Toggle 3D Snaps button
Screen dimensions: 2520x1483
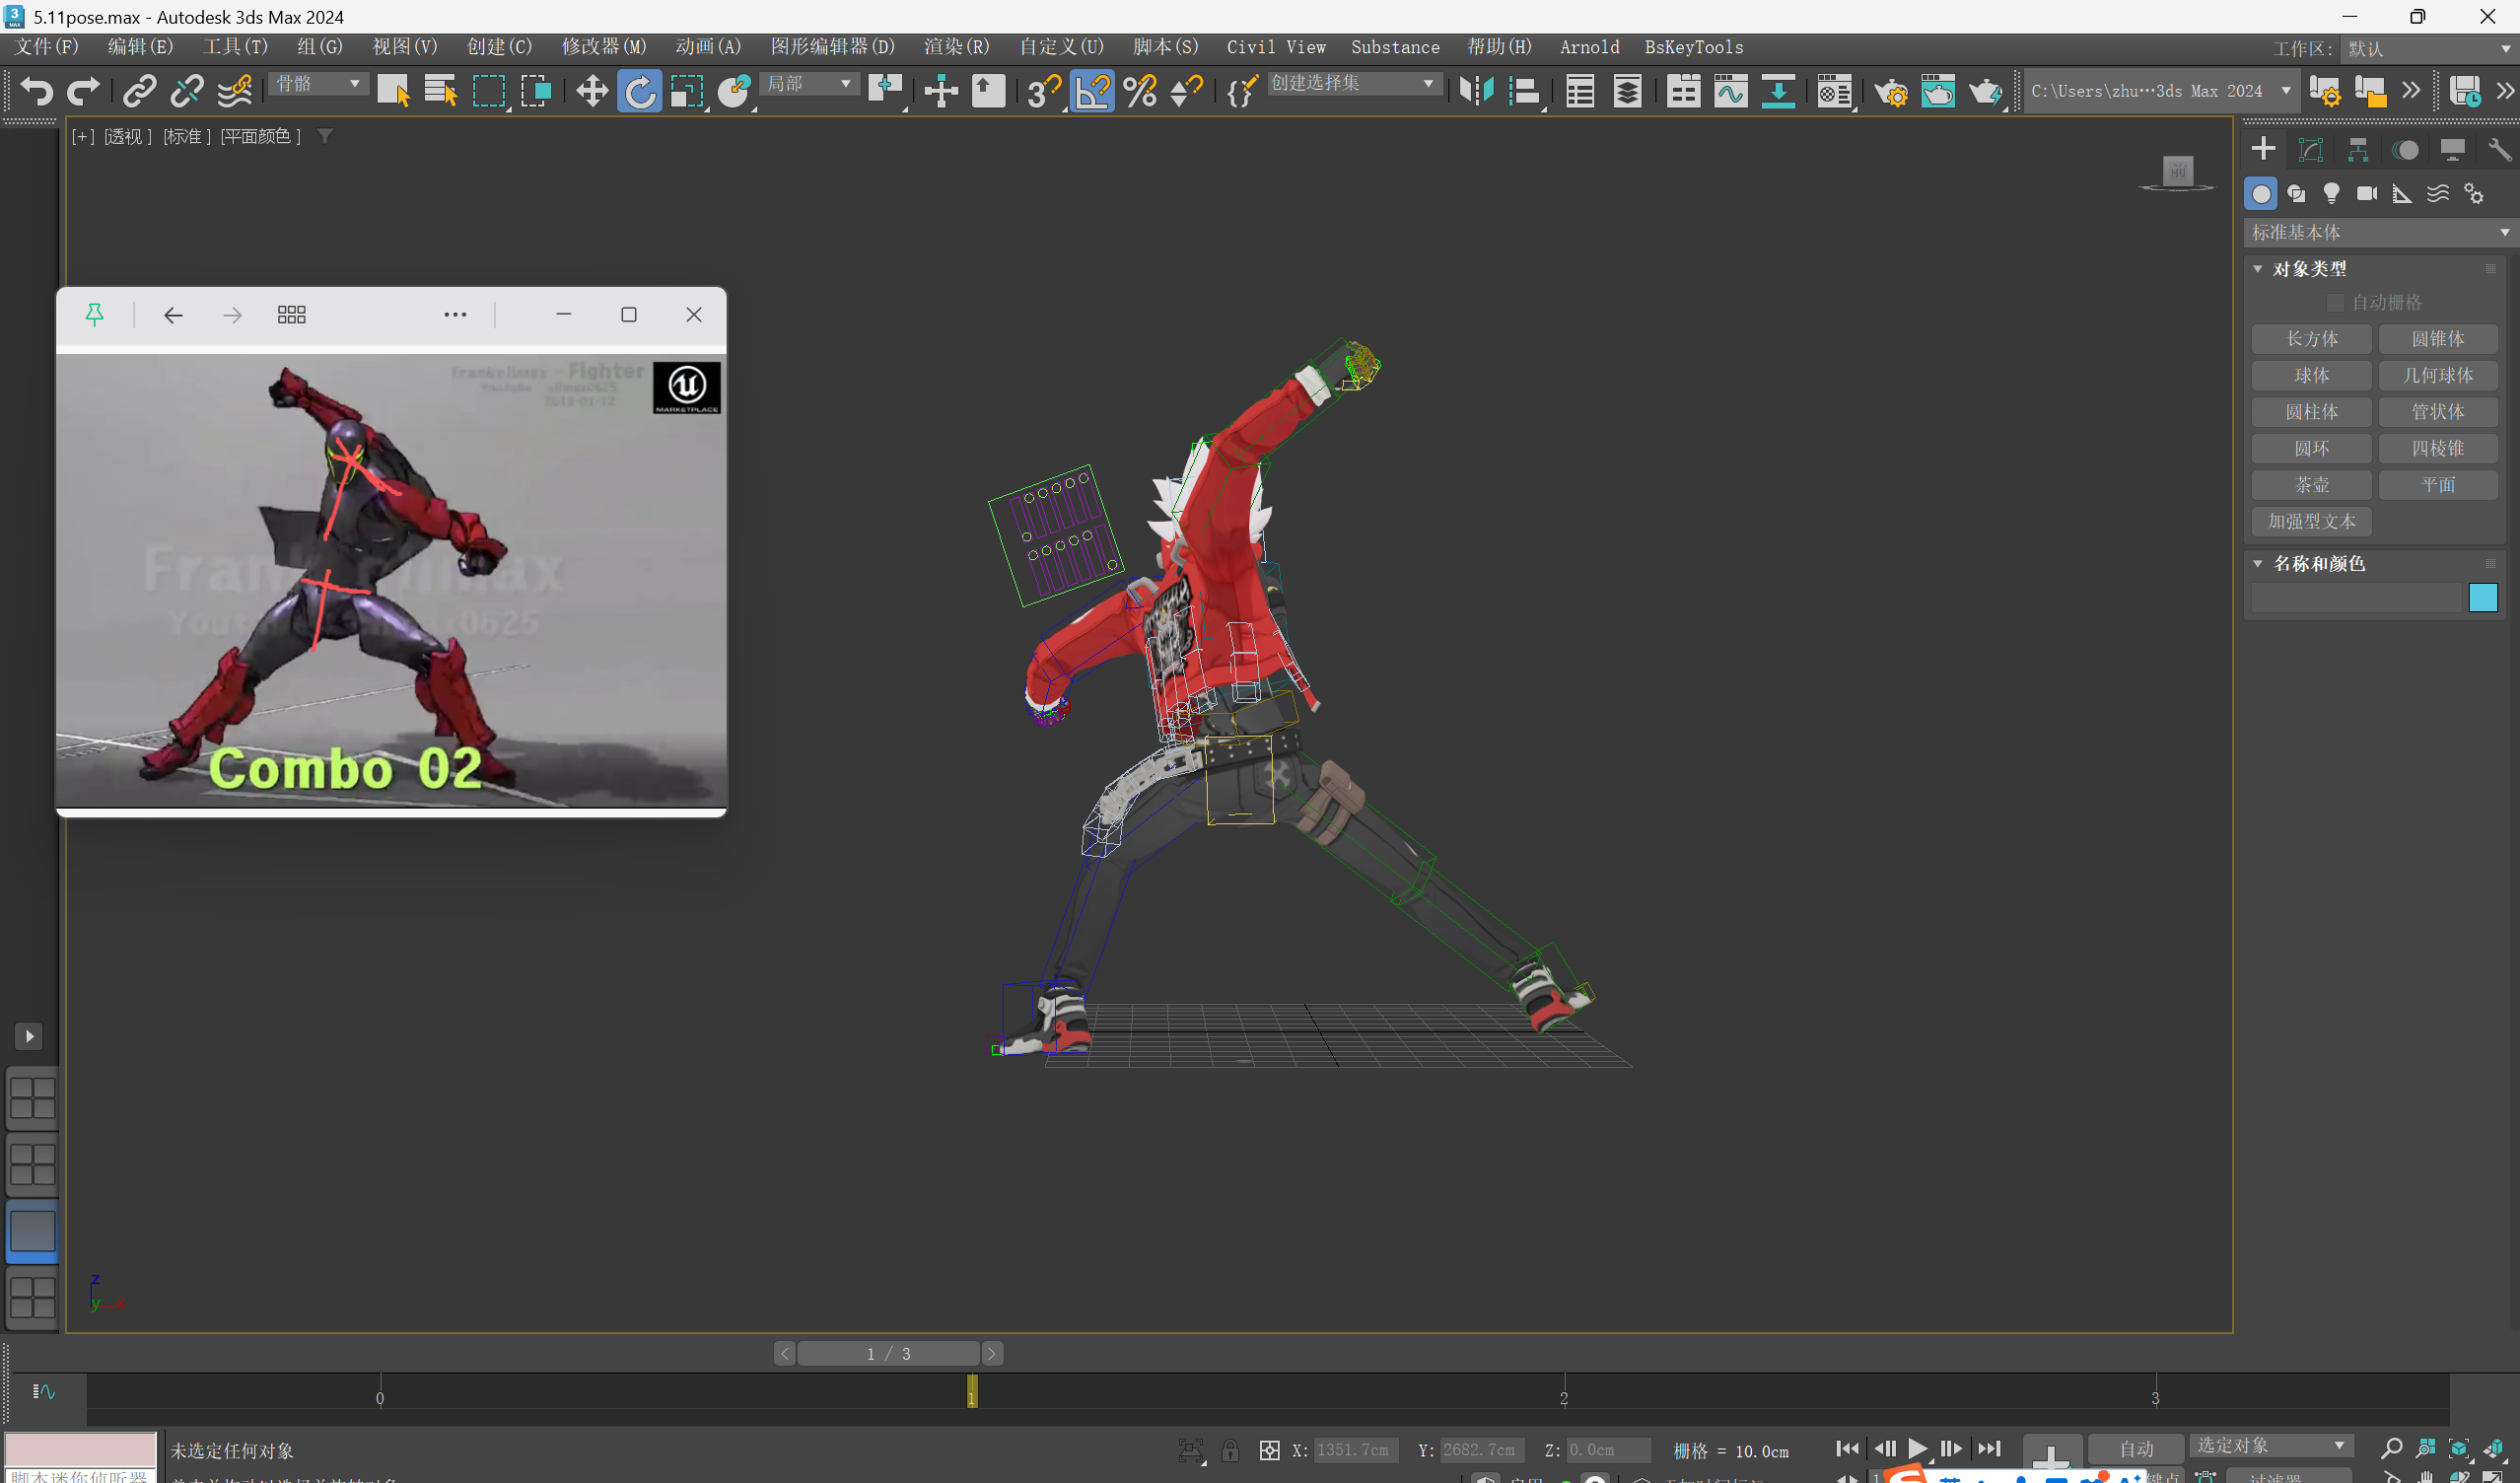tap(1044, 91)
